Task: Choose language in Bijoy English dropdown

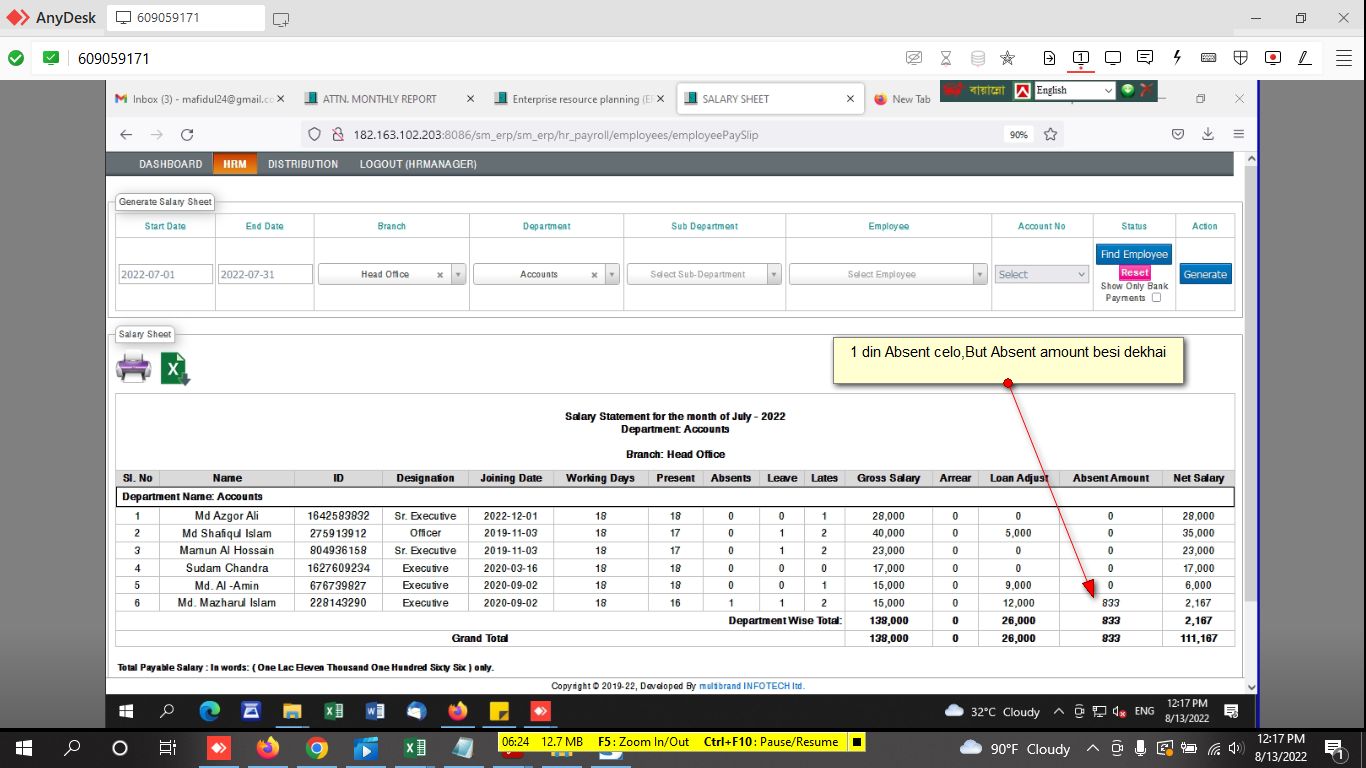Action: (1074, 90)
